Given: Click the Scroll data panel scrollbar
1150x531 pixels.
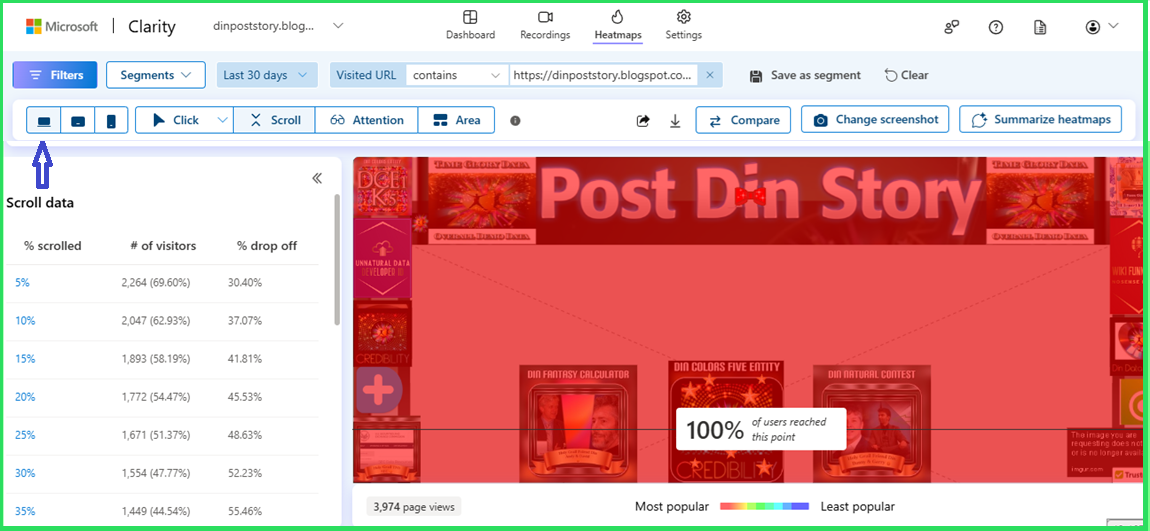Looking at the screenshot, I should tap(337, 260).
